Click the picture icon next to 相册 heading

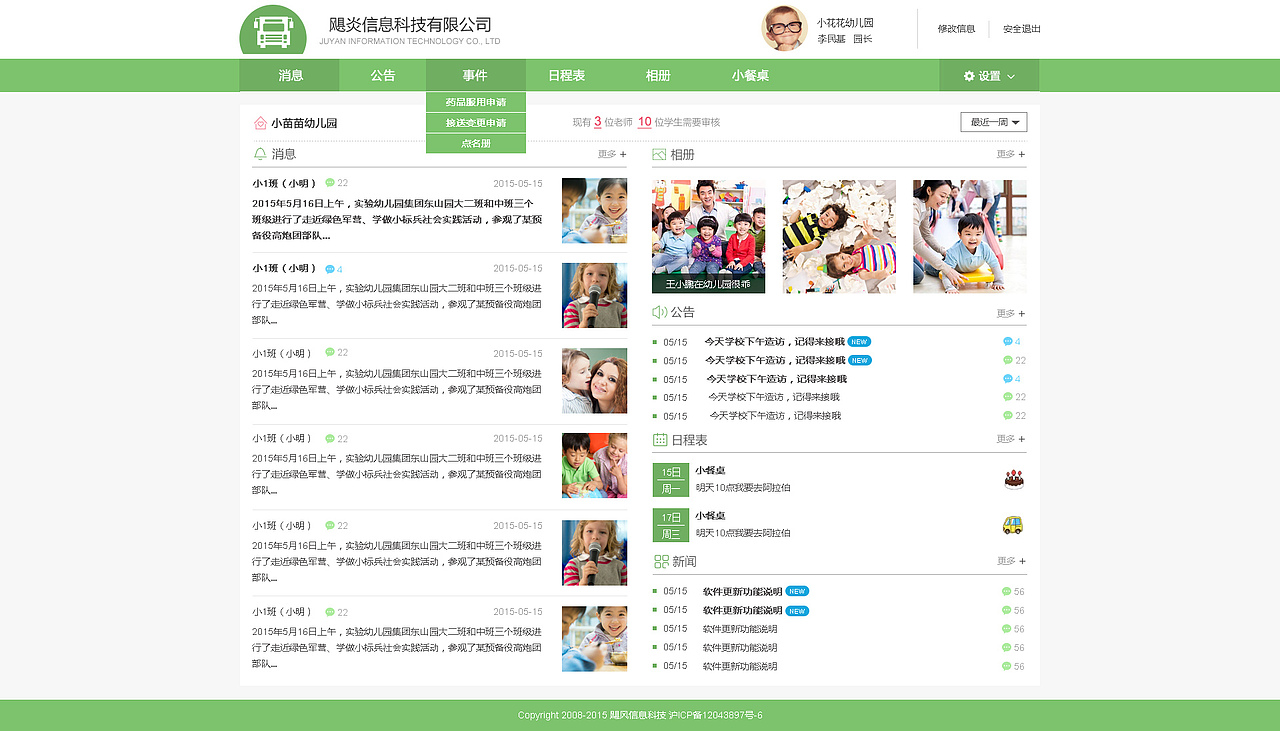point(659,154)
